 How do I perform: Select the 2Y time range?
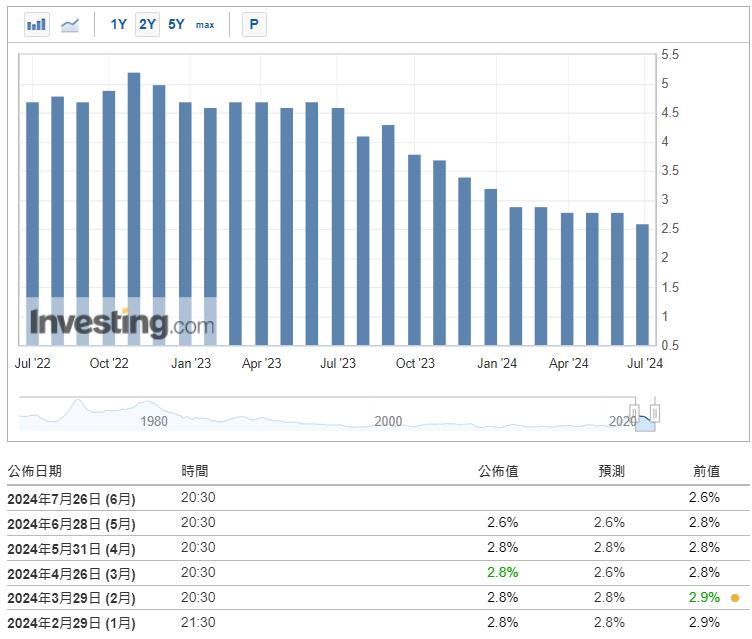[x=147, y=24]
